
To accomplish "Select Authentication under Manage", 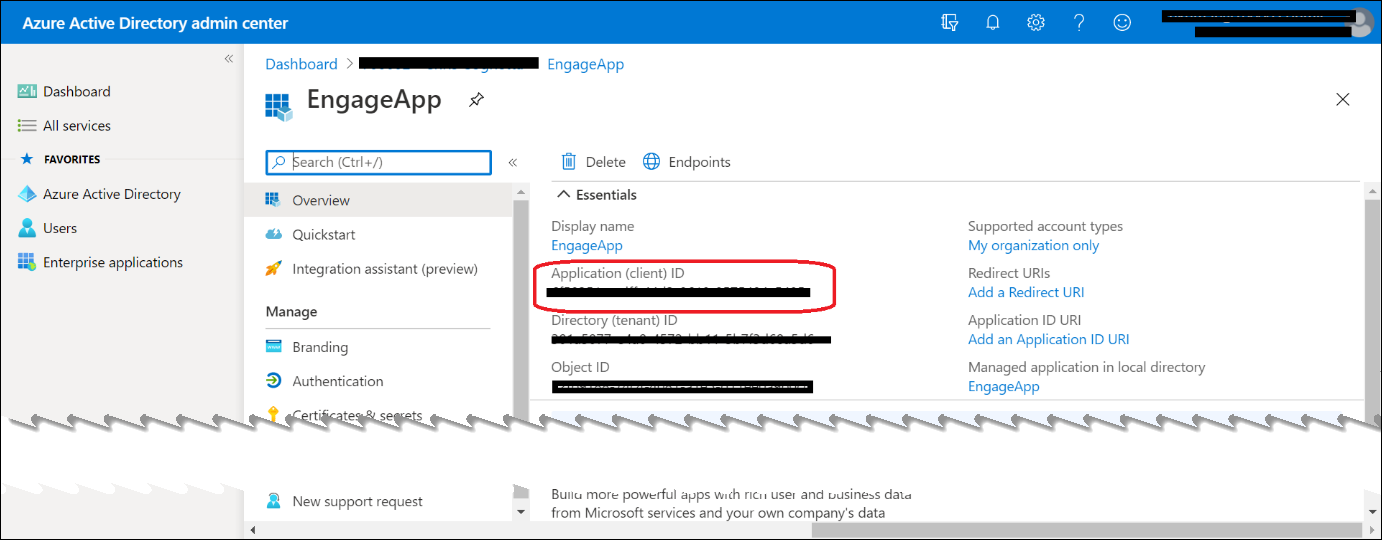I will 337,381.
